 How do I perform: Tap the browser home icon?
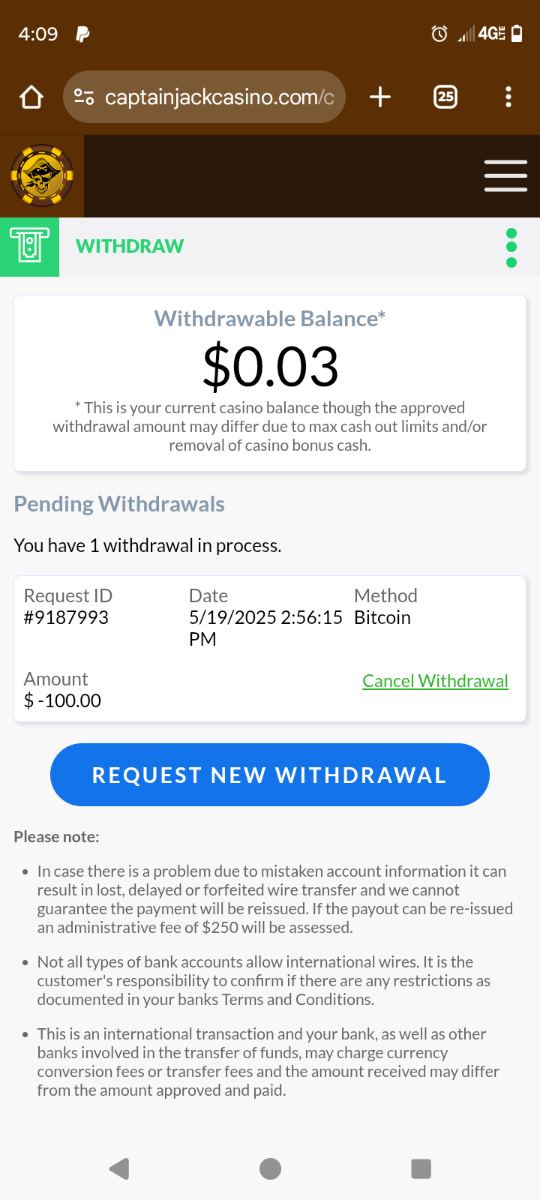pyautogui.click(x=32, y=97)
